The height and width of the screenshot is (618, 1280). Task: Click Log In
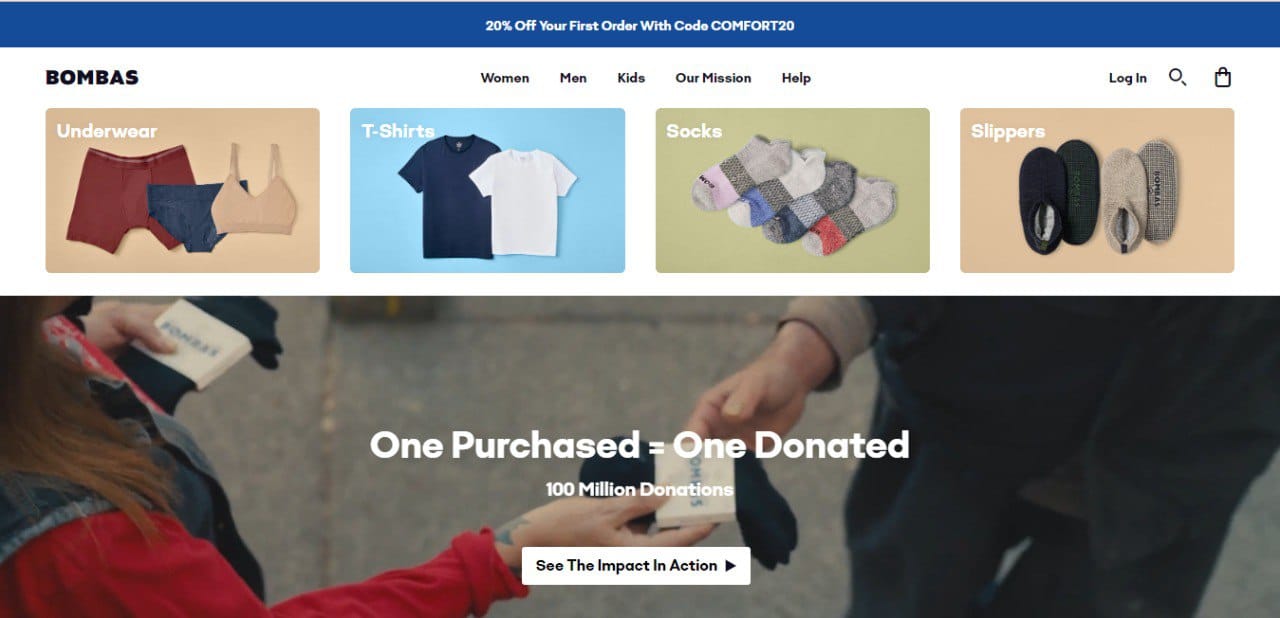1128,78
